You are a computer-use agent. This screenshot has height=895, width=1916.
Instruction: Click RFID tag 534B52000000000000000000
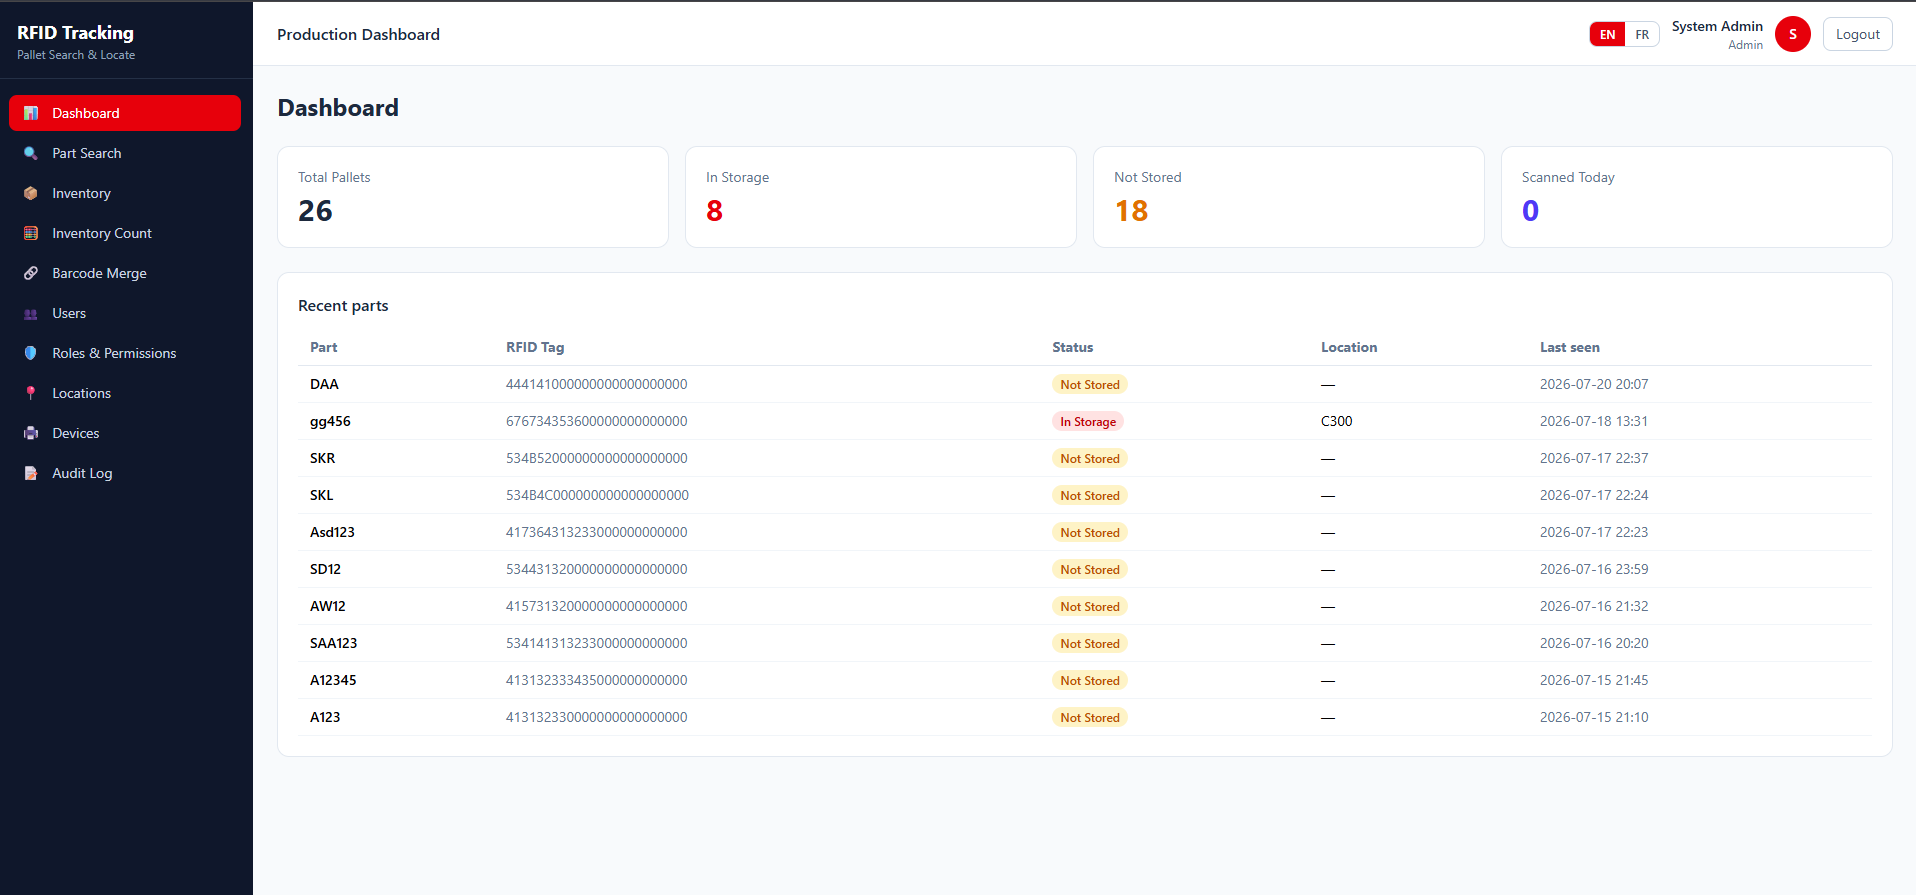pos(596,458)
